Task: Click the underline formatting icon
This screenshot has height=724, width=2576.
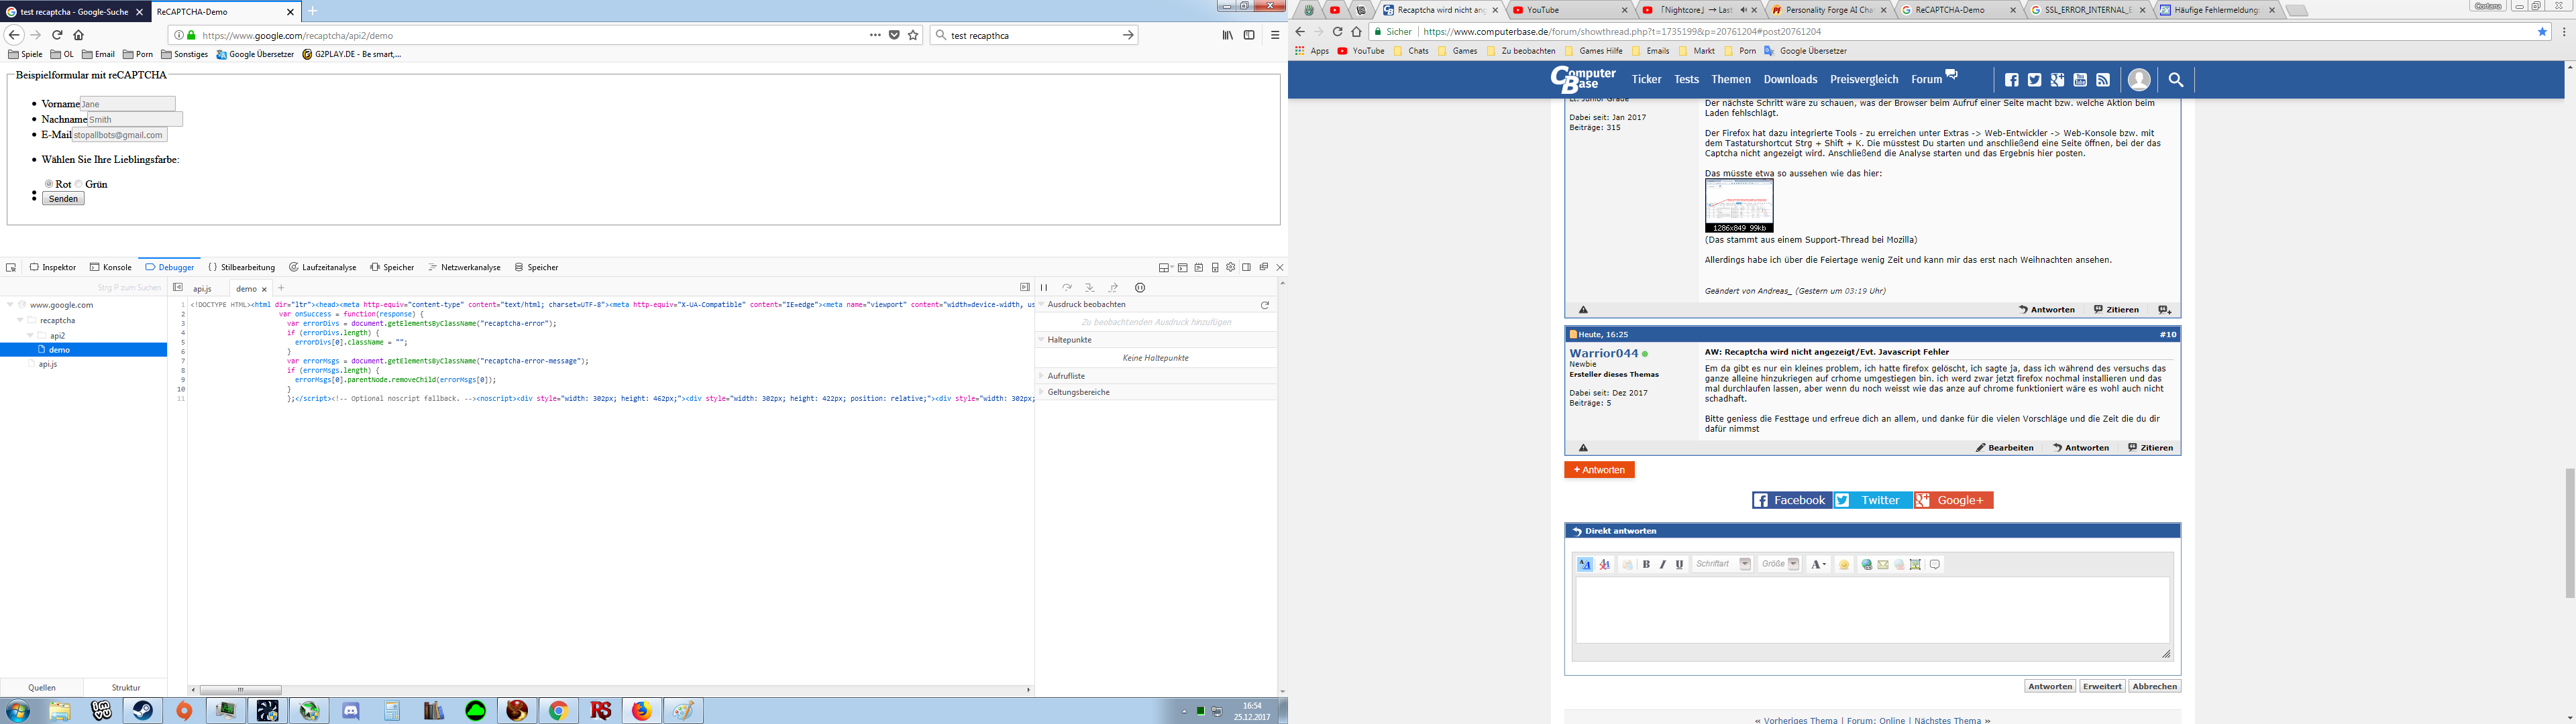Action: pyautogui.click(x=1679, y=565)
